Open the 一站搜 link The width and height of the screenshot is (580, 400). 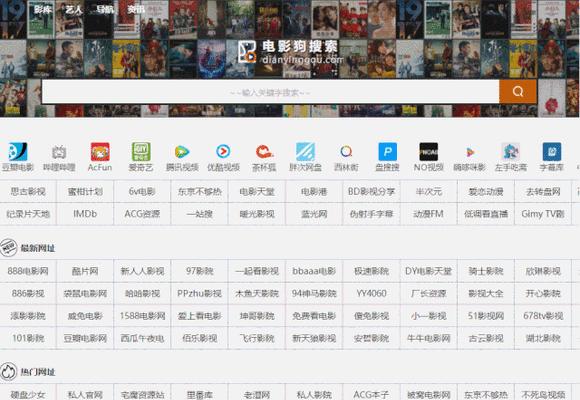(199, 214)
